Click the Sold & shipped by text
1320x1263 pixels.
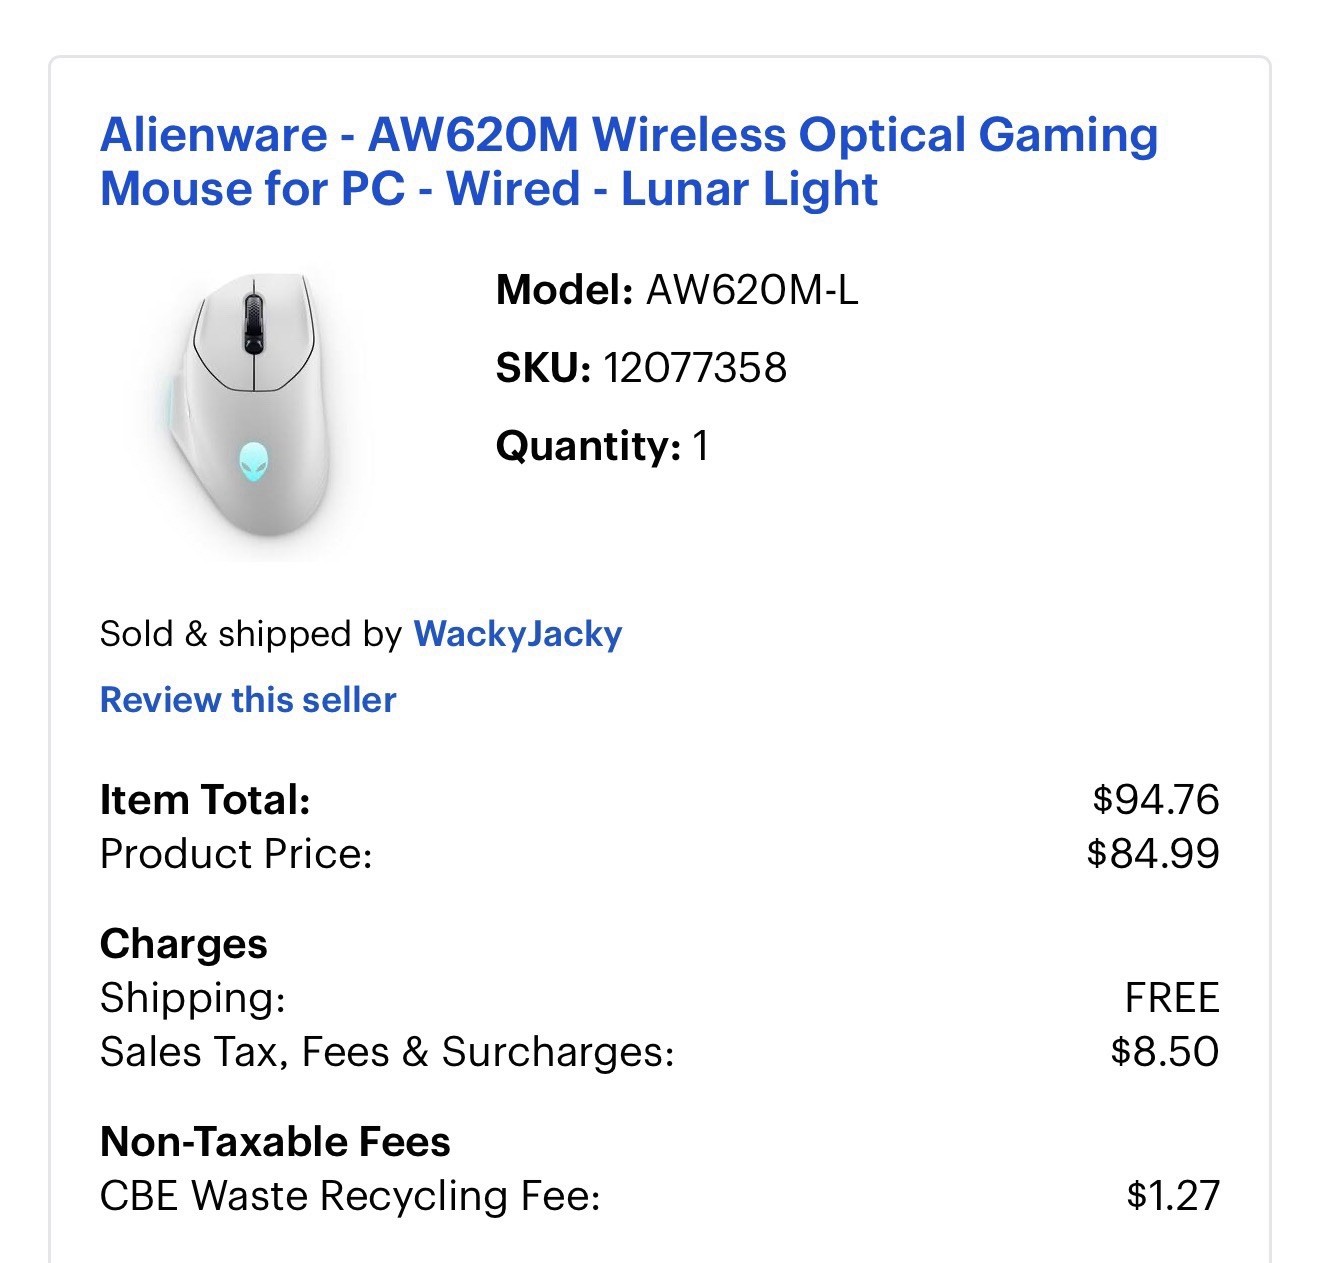250,634
